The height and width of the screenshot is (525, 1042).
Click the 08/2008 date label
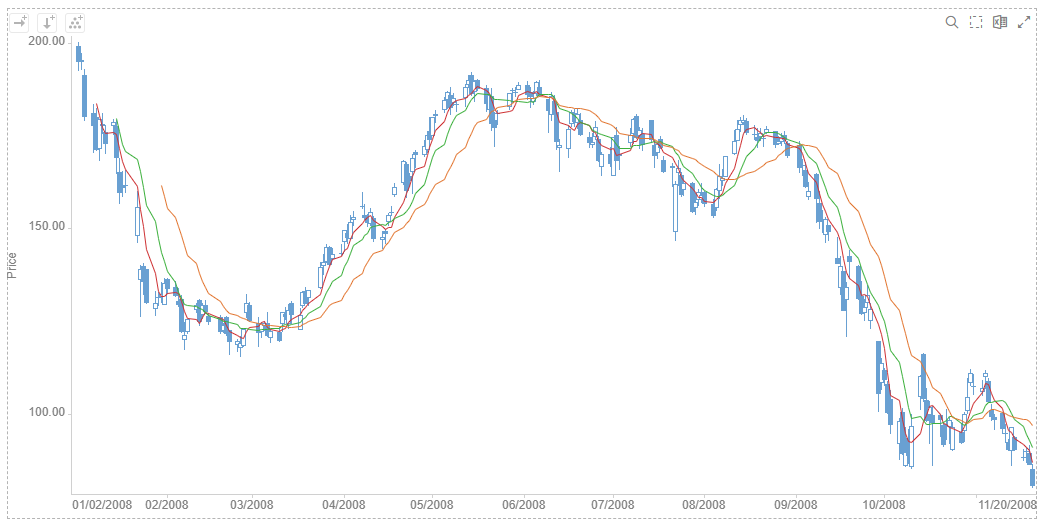(x=704, y=505)
